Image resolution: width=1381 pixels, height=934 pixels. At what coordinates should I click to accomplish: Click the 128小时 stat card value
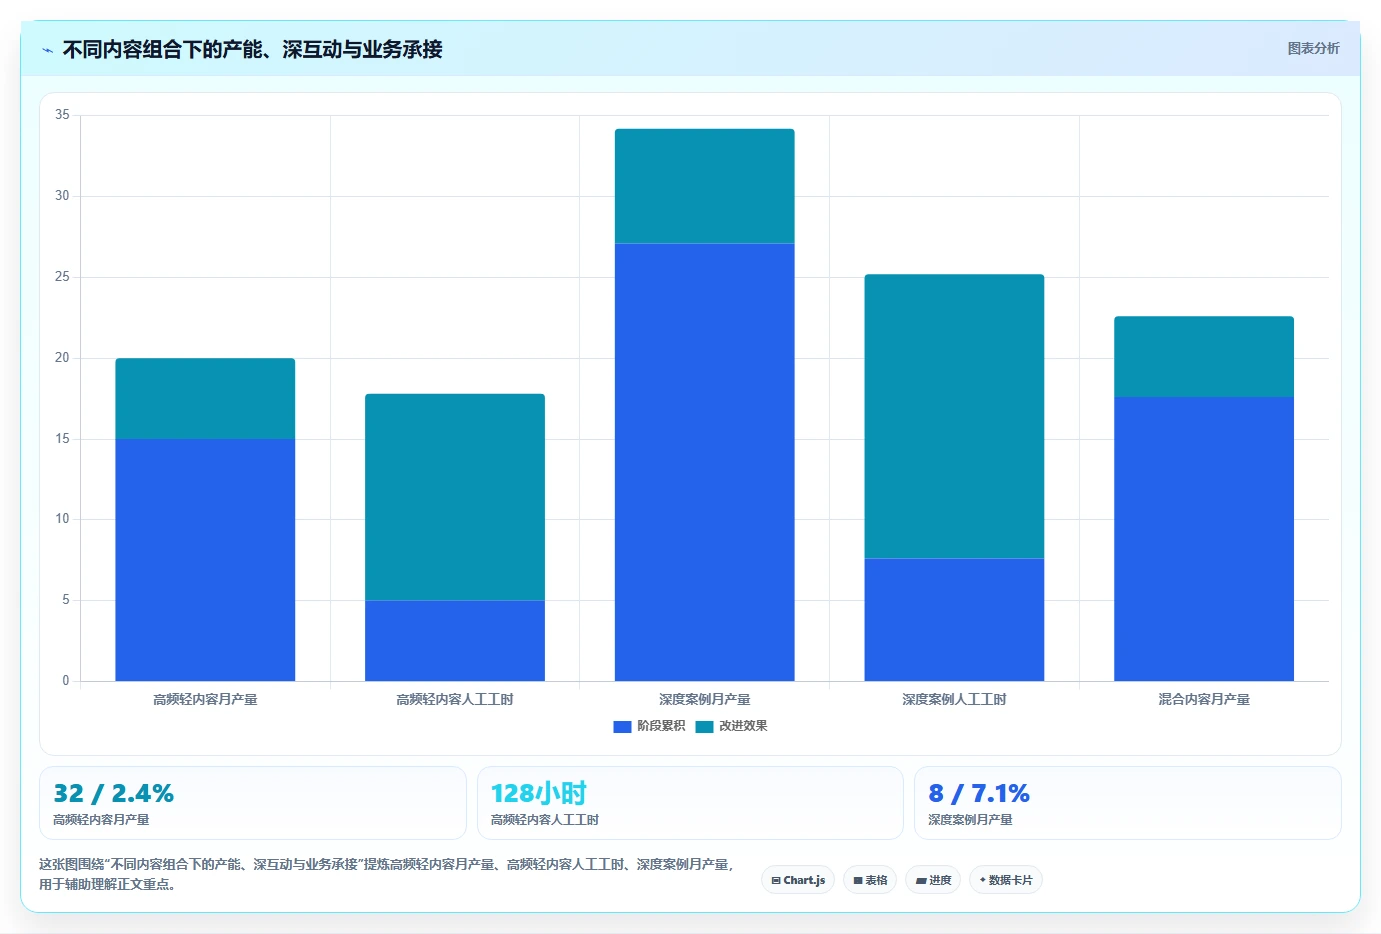click(539, 794)
